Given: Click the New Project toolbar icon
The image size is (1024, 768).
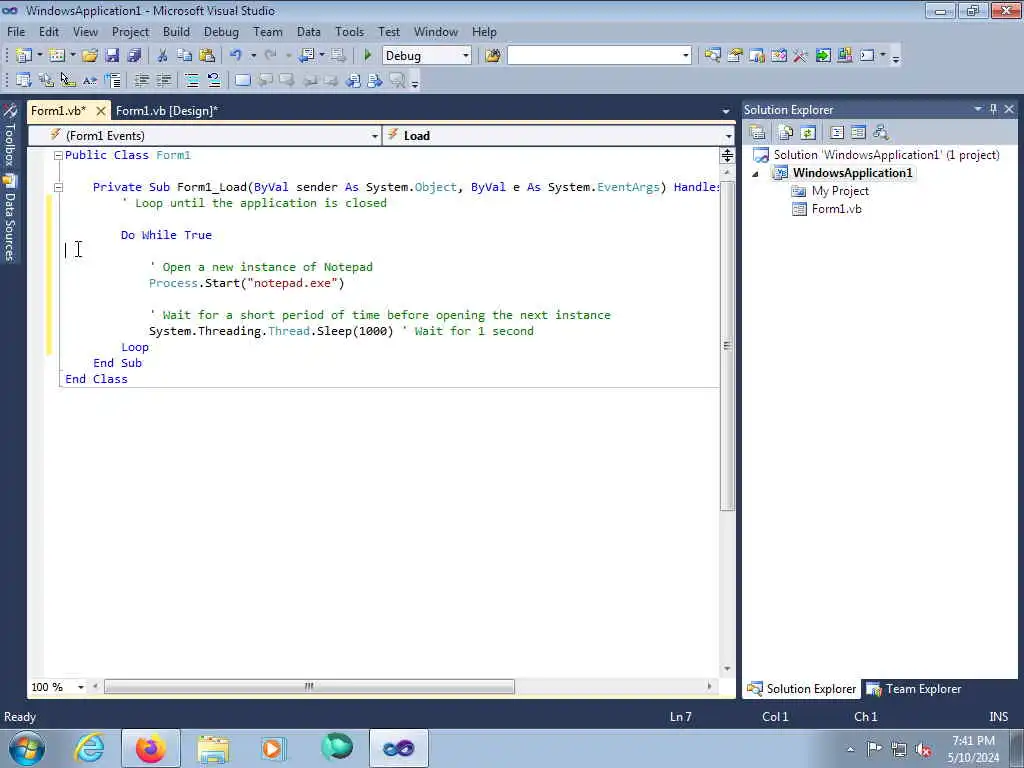Looking at the screenshot, I should (x=24, y=56).
